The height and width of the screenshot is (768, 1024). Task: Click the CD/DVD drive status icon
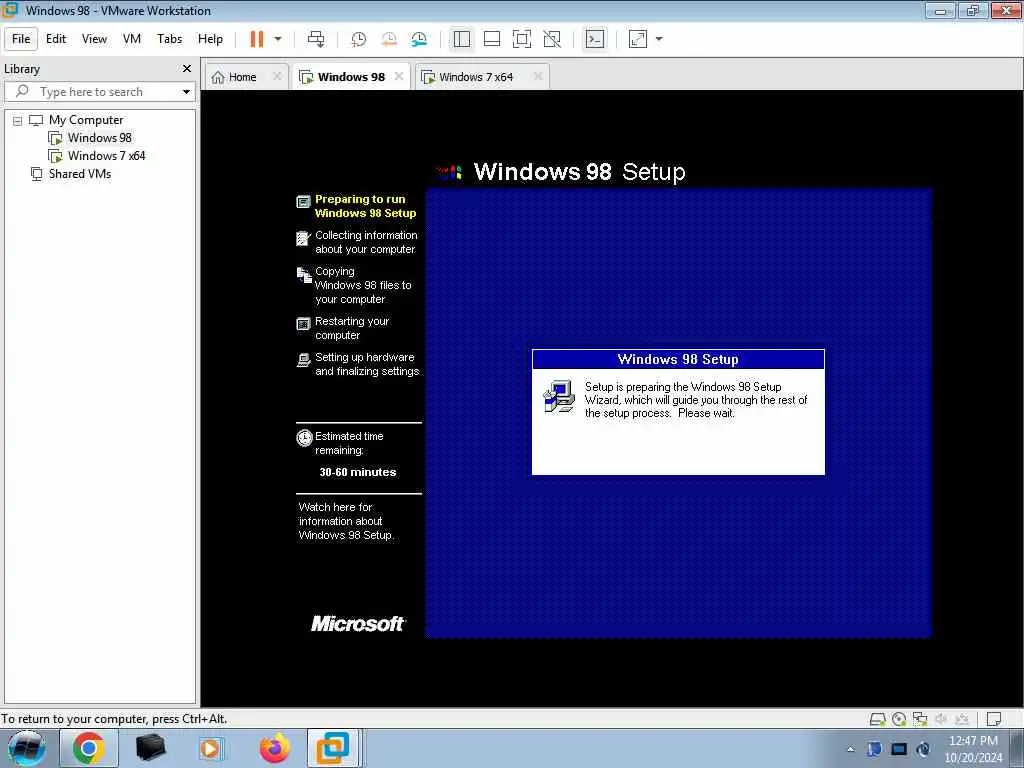tap(899, 719)
